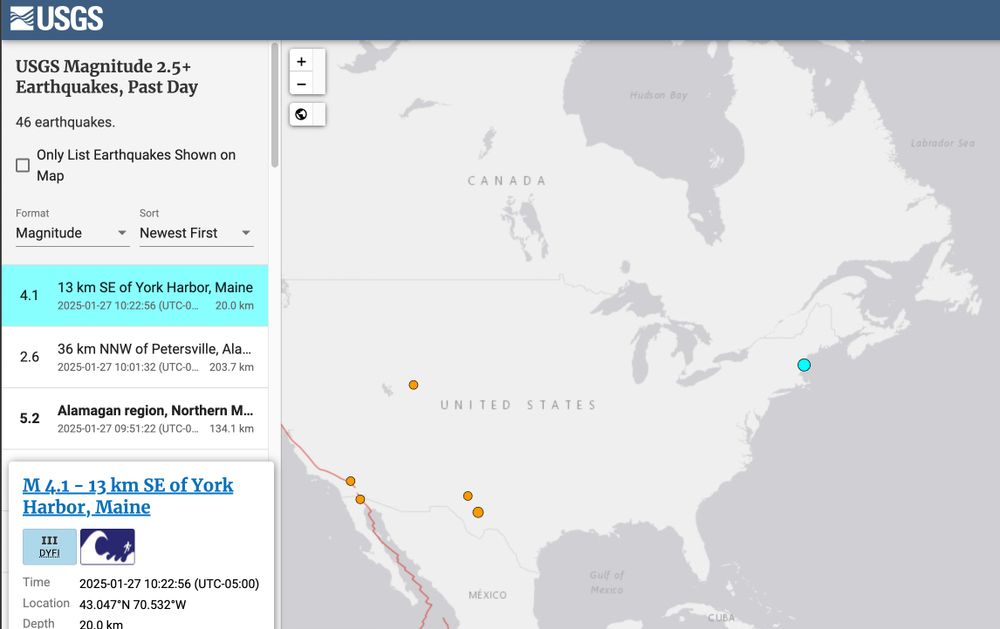Click the depth value 20.0 km in popup

[101, 624]
